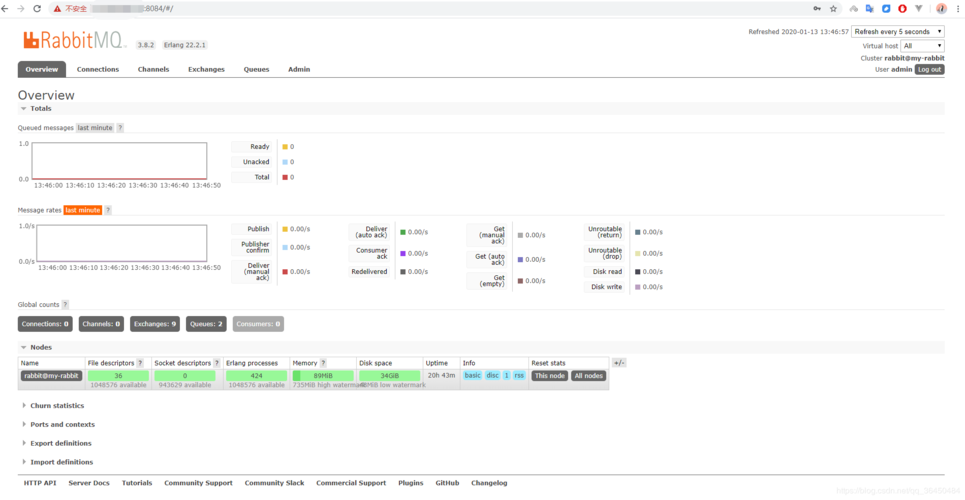Screen dimensions: 965x500
Task: Click the Exchanges: 9 count button
Action: (155, 323)
